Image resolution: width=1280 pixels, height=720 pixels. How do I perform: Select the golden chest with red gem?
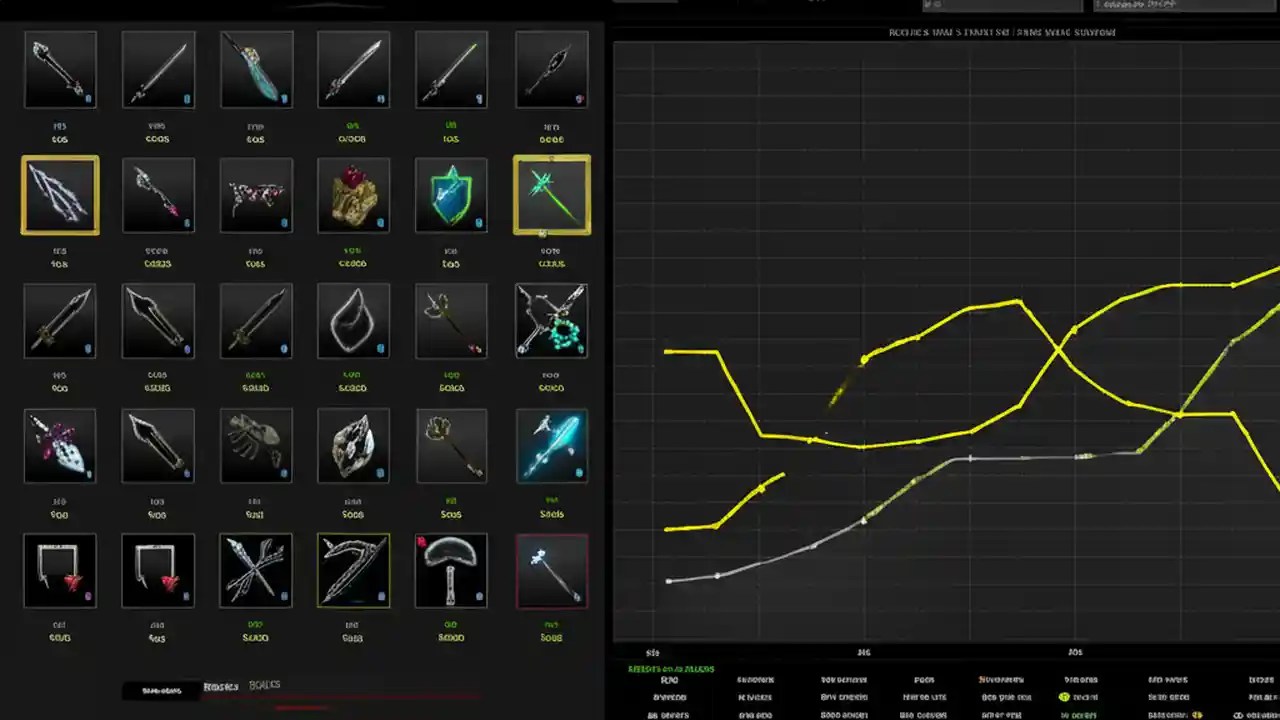tap(353, 195)
